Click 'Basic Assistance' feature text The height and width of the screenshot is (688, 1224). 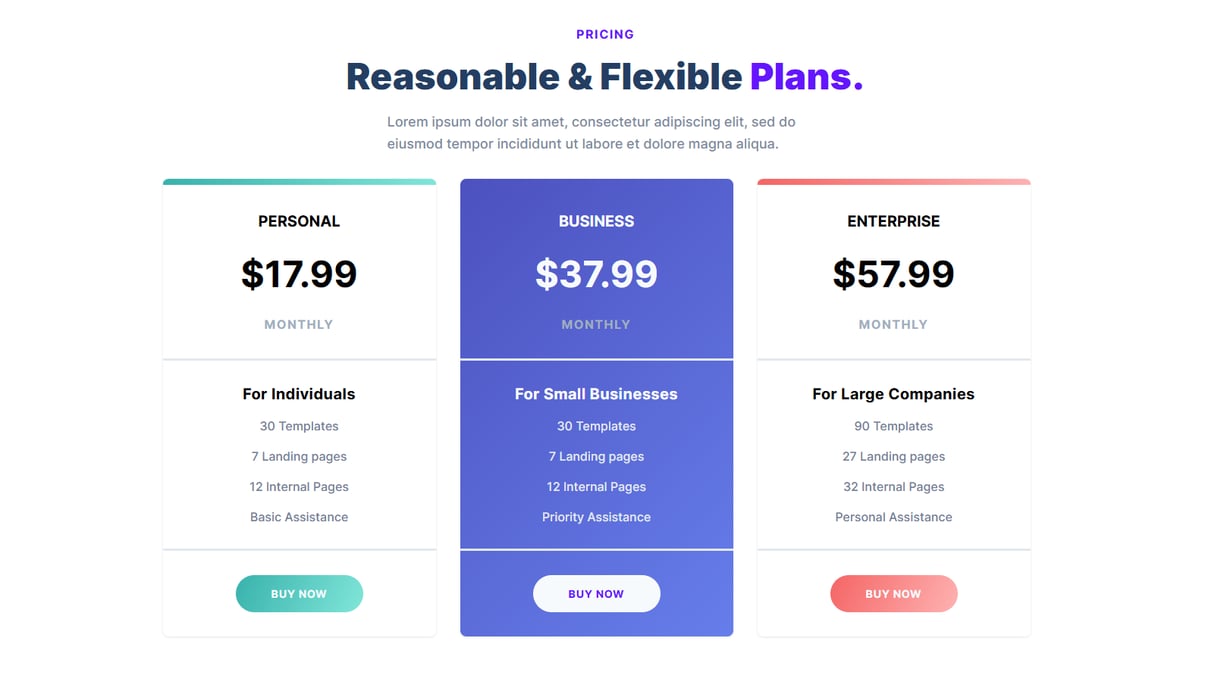pyautogui.click(x=299, y=517)
